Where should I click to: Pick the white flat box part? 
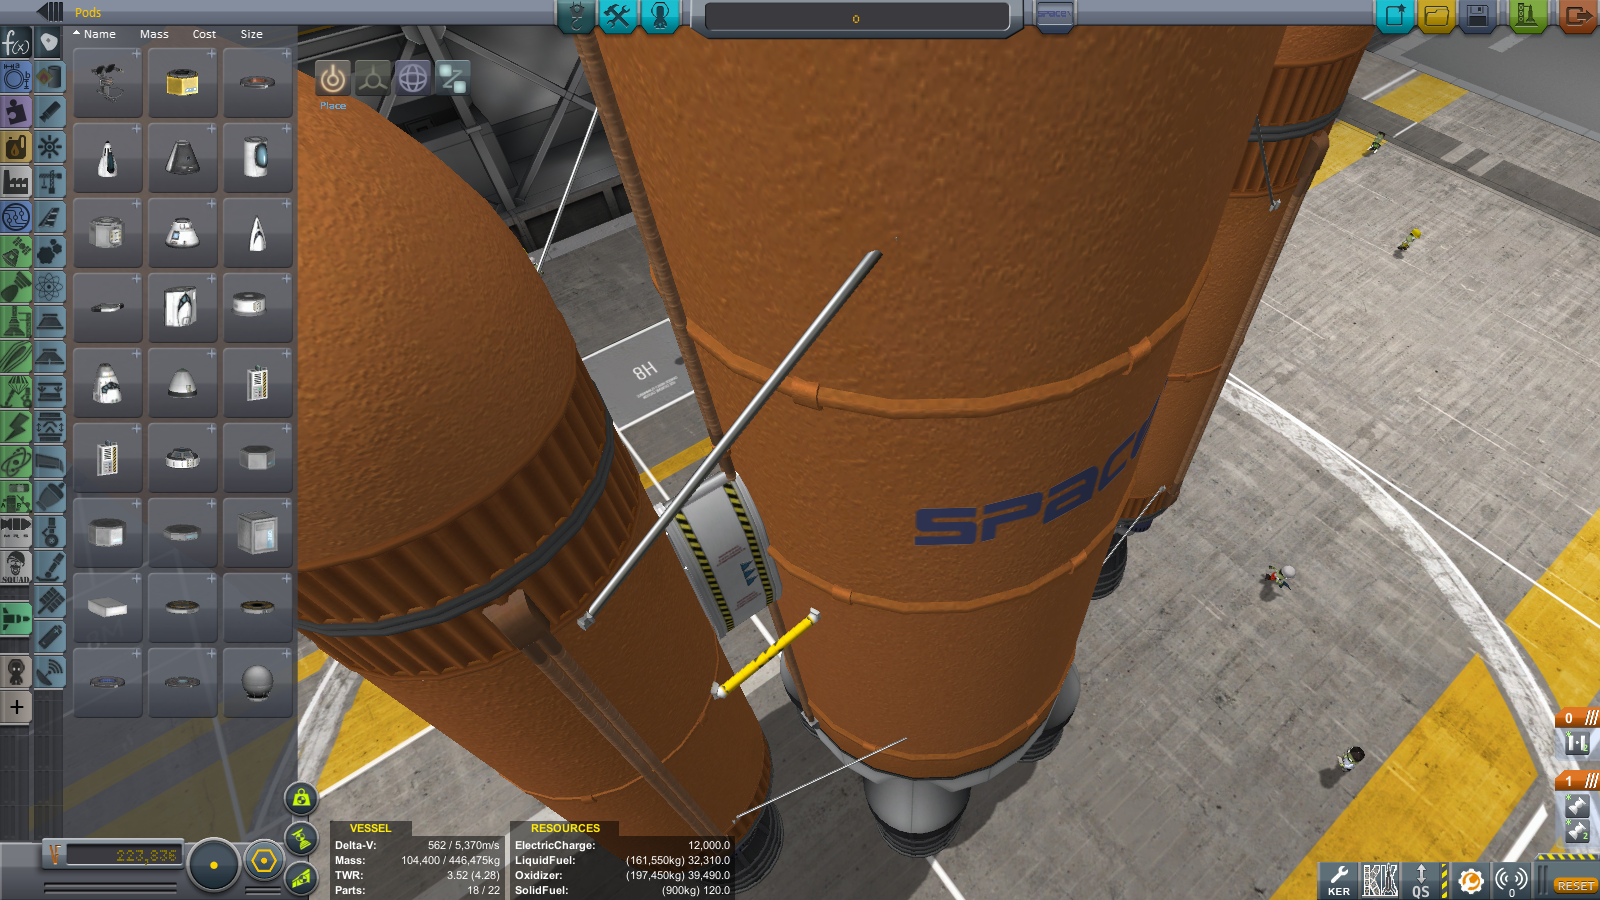click(x=108, y=608)
